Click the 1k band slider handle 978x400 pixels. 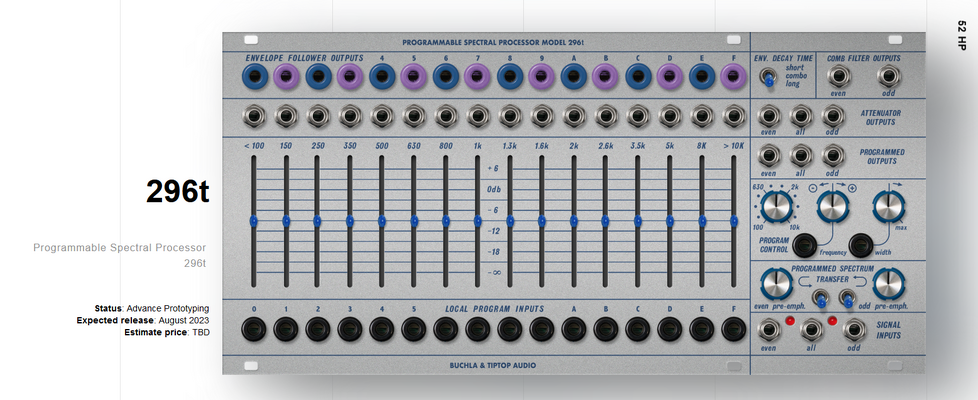click(477, 221)
